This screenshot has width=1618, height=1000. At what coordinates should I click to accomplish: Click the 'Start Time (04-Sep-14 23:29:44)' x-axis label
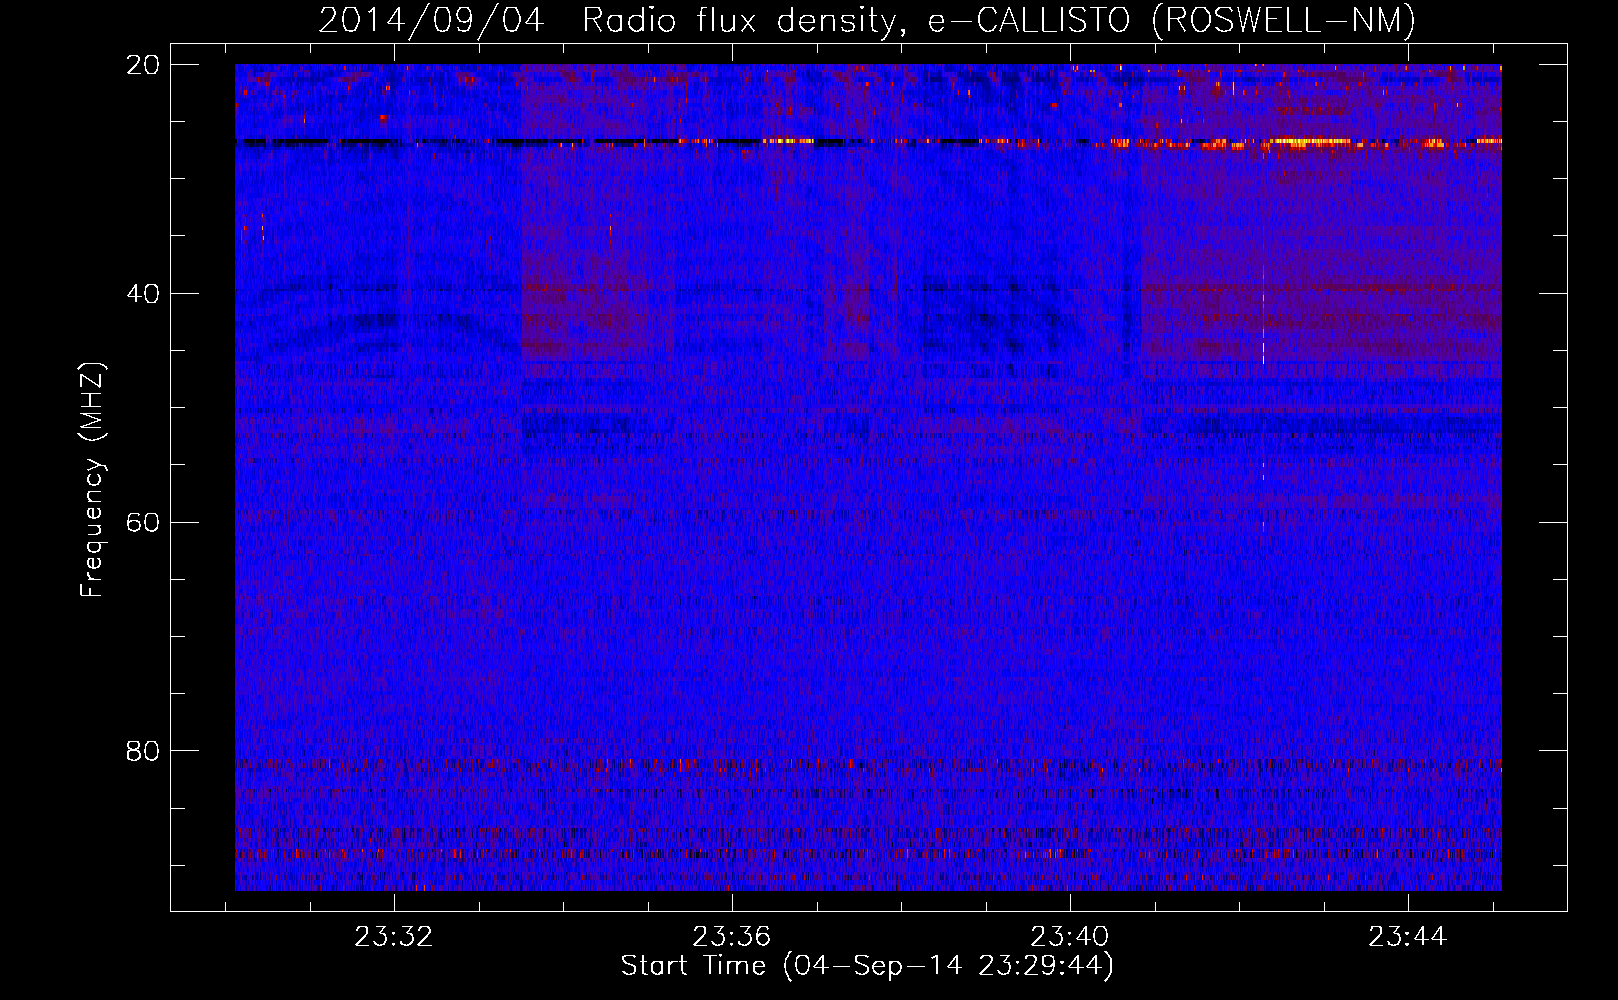867,966
